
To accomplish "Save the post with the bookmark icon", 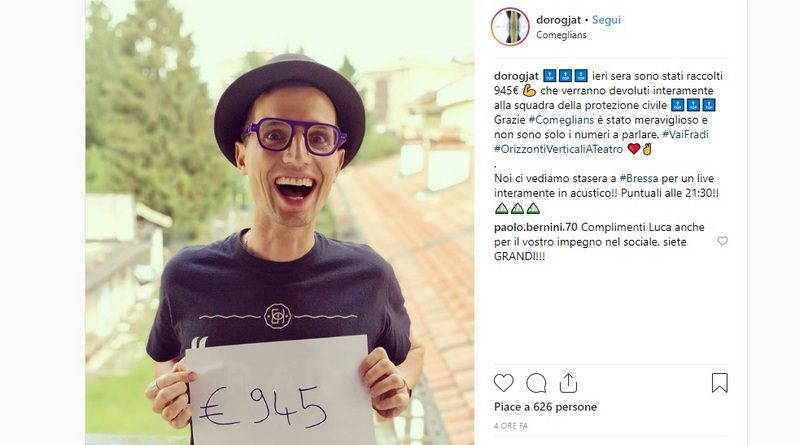I will (719, 383).
